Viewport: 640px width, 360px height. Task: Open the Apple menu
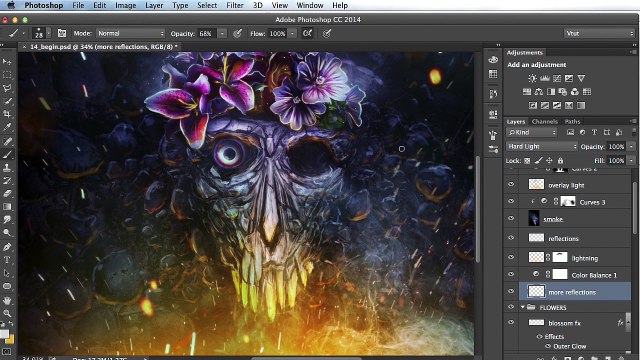tap(11, 5)
